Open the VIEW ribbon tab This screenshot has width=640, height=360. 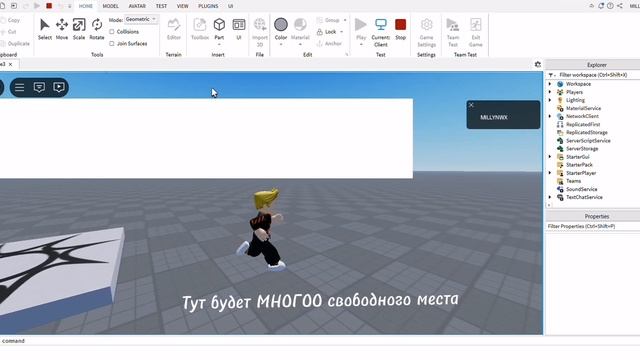pyautogui.click(x=182, y=6)
